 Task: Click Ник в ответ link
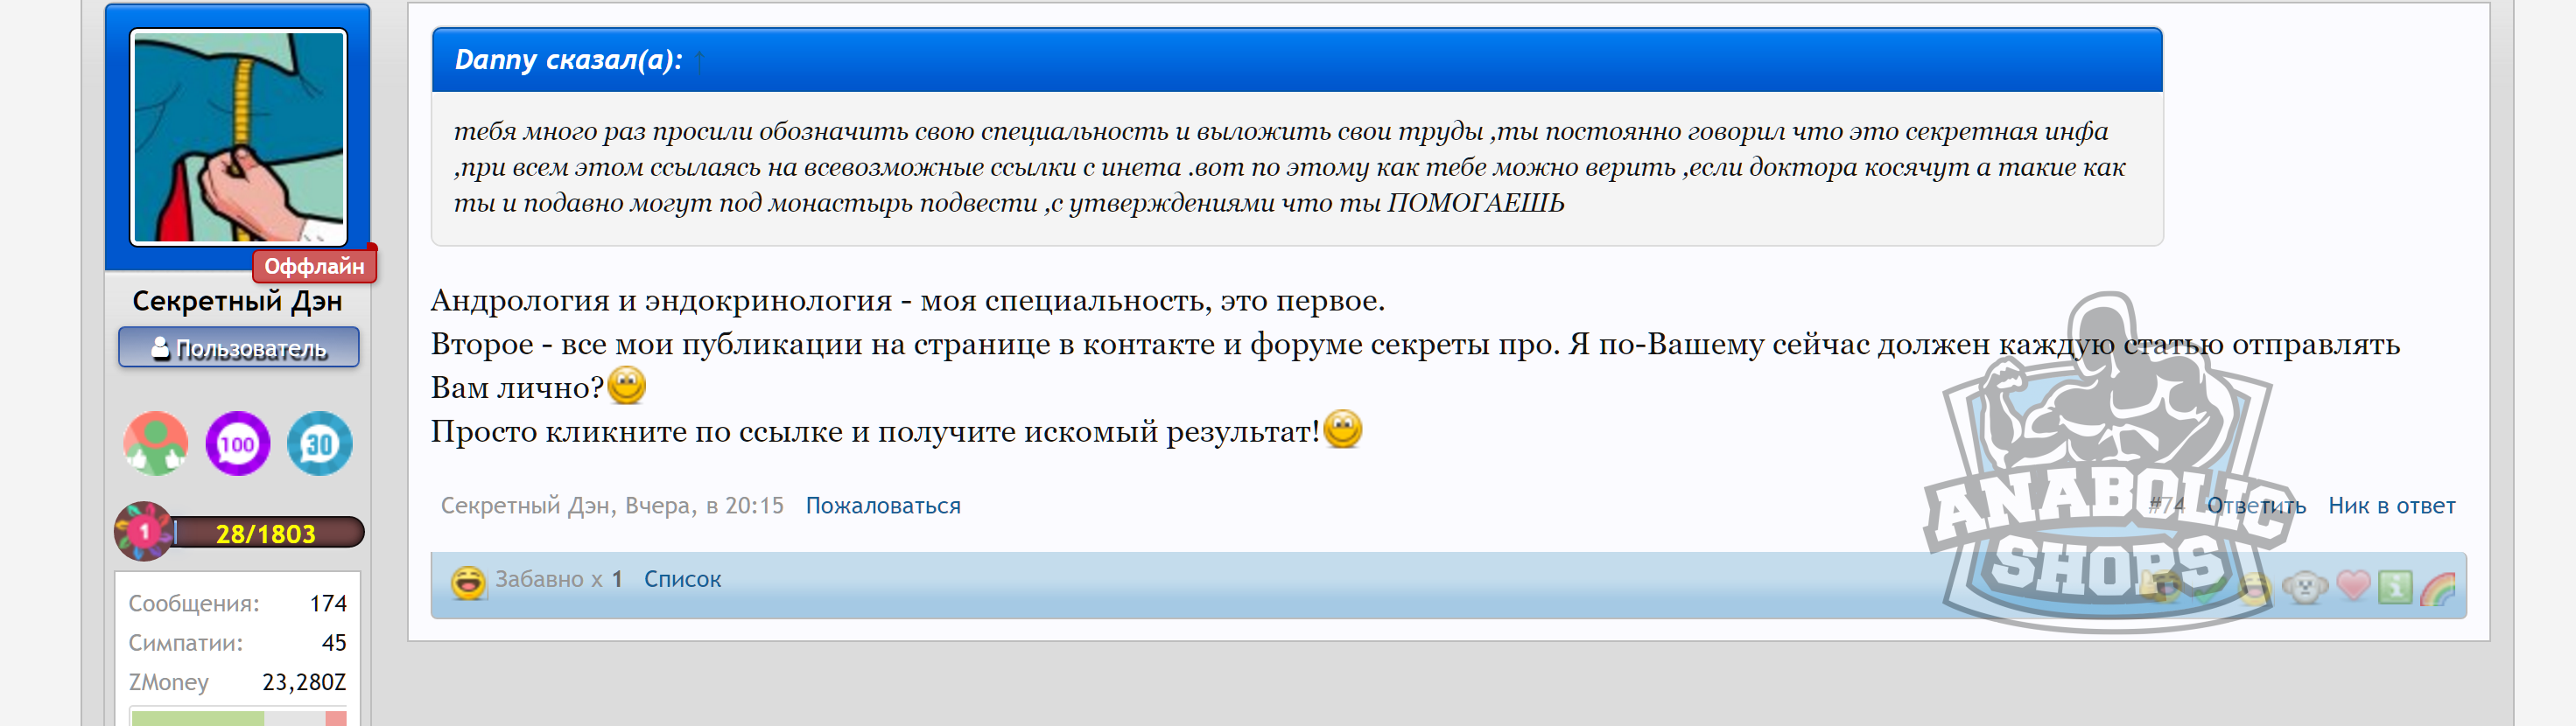(x=2391, y=506)
